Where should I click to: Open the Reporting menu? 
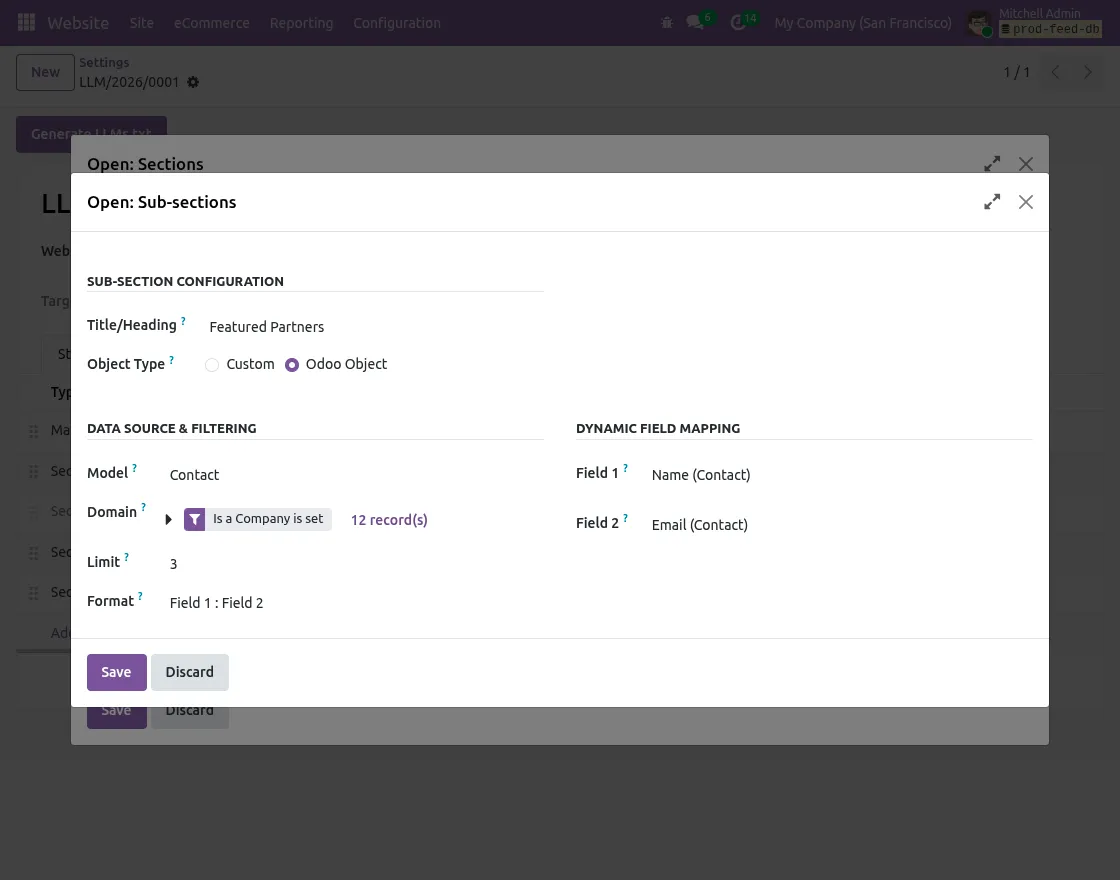click(301, 23)
